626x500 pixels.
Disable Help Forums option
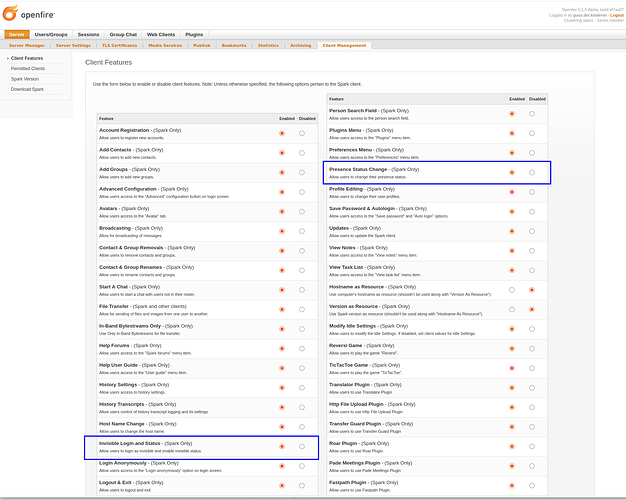tap(302, 349)
